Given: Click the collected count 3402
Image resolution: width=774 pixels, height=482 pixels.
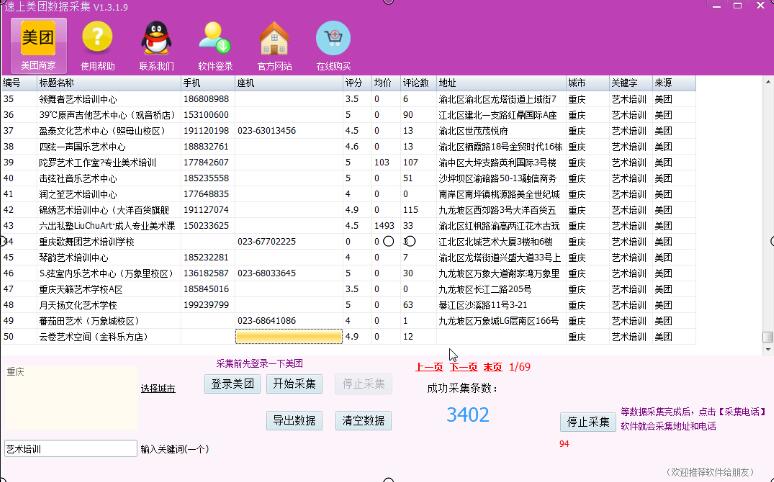Looking at the screenshot, I should tap(467, 415).
